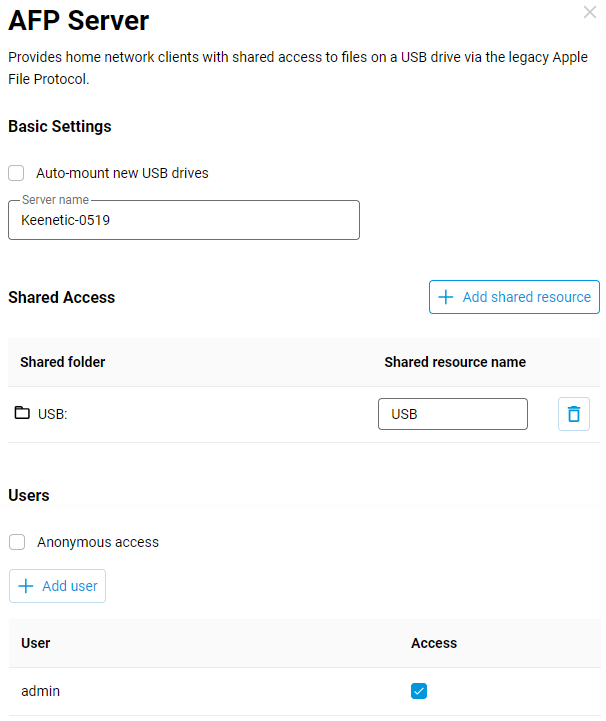Click the Shared Access section heading
Screen dimensions: 606x721
62,297
